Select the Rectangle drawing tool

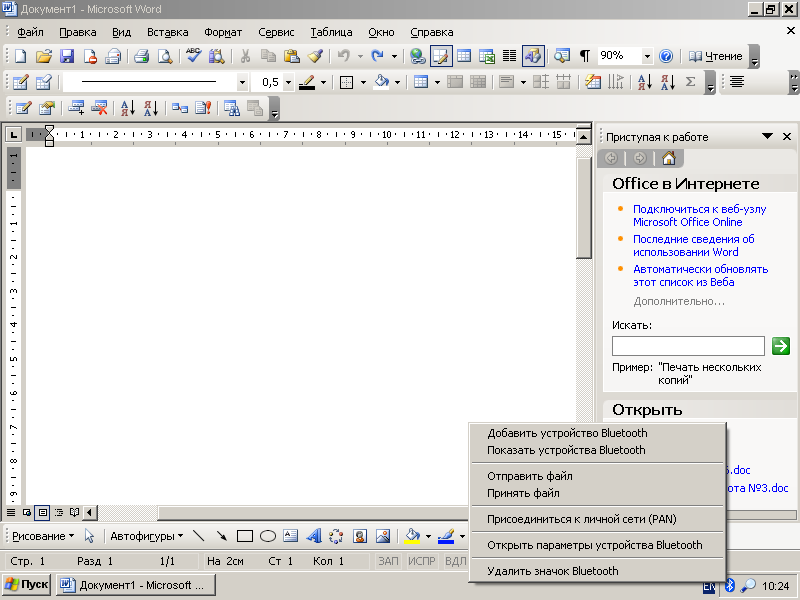coord(245,536)
